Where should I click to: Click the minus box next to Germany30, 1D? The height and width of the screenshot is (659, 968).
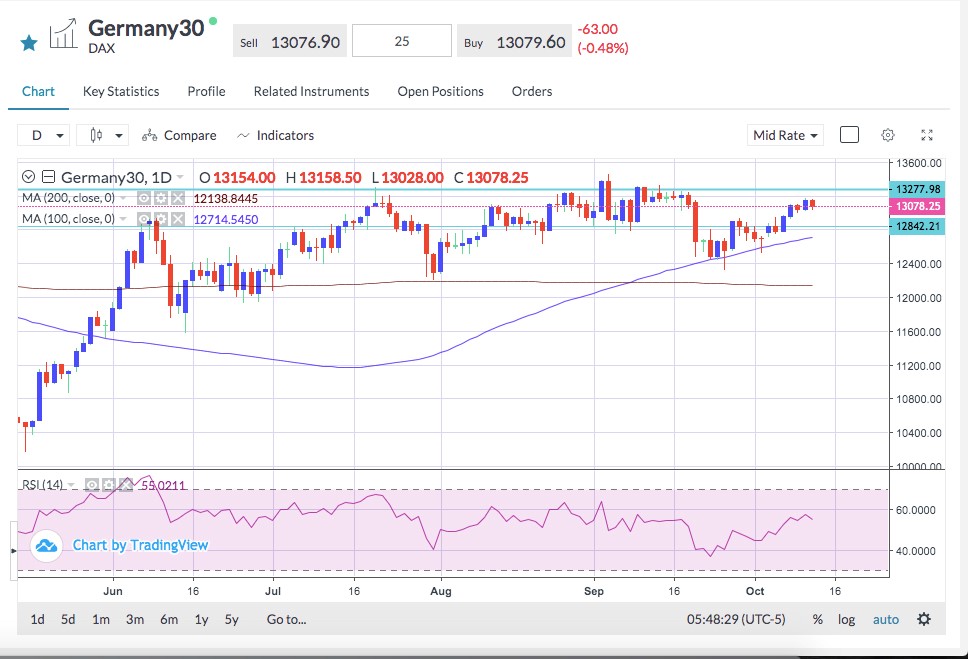(x=48, y=177)
